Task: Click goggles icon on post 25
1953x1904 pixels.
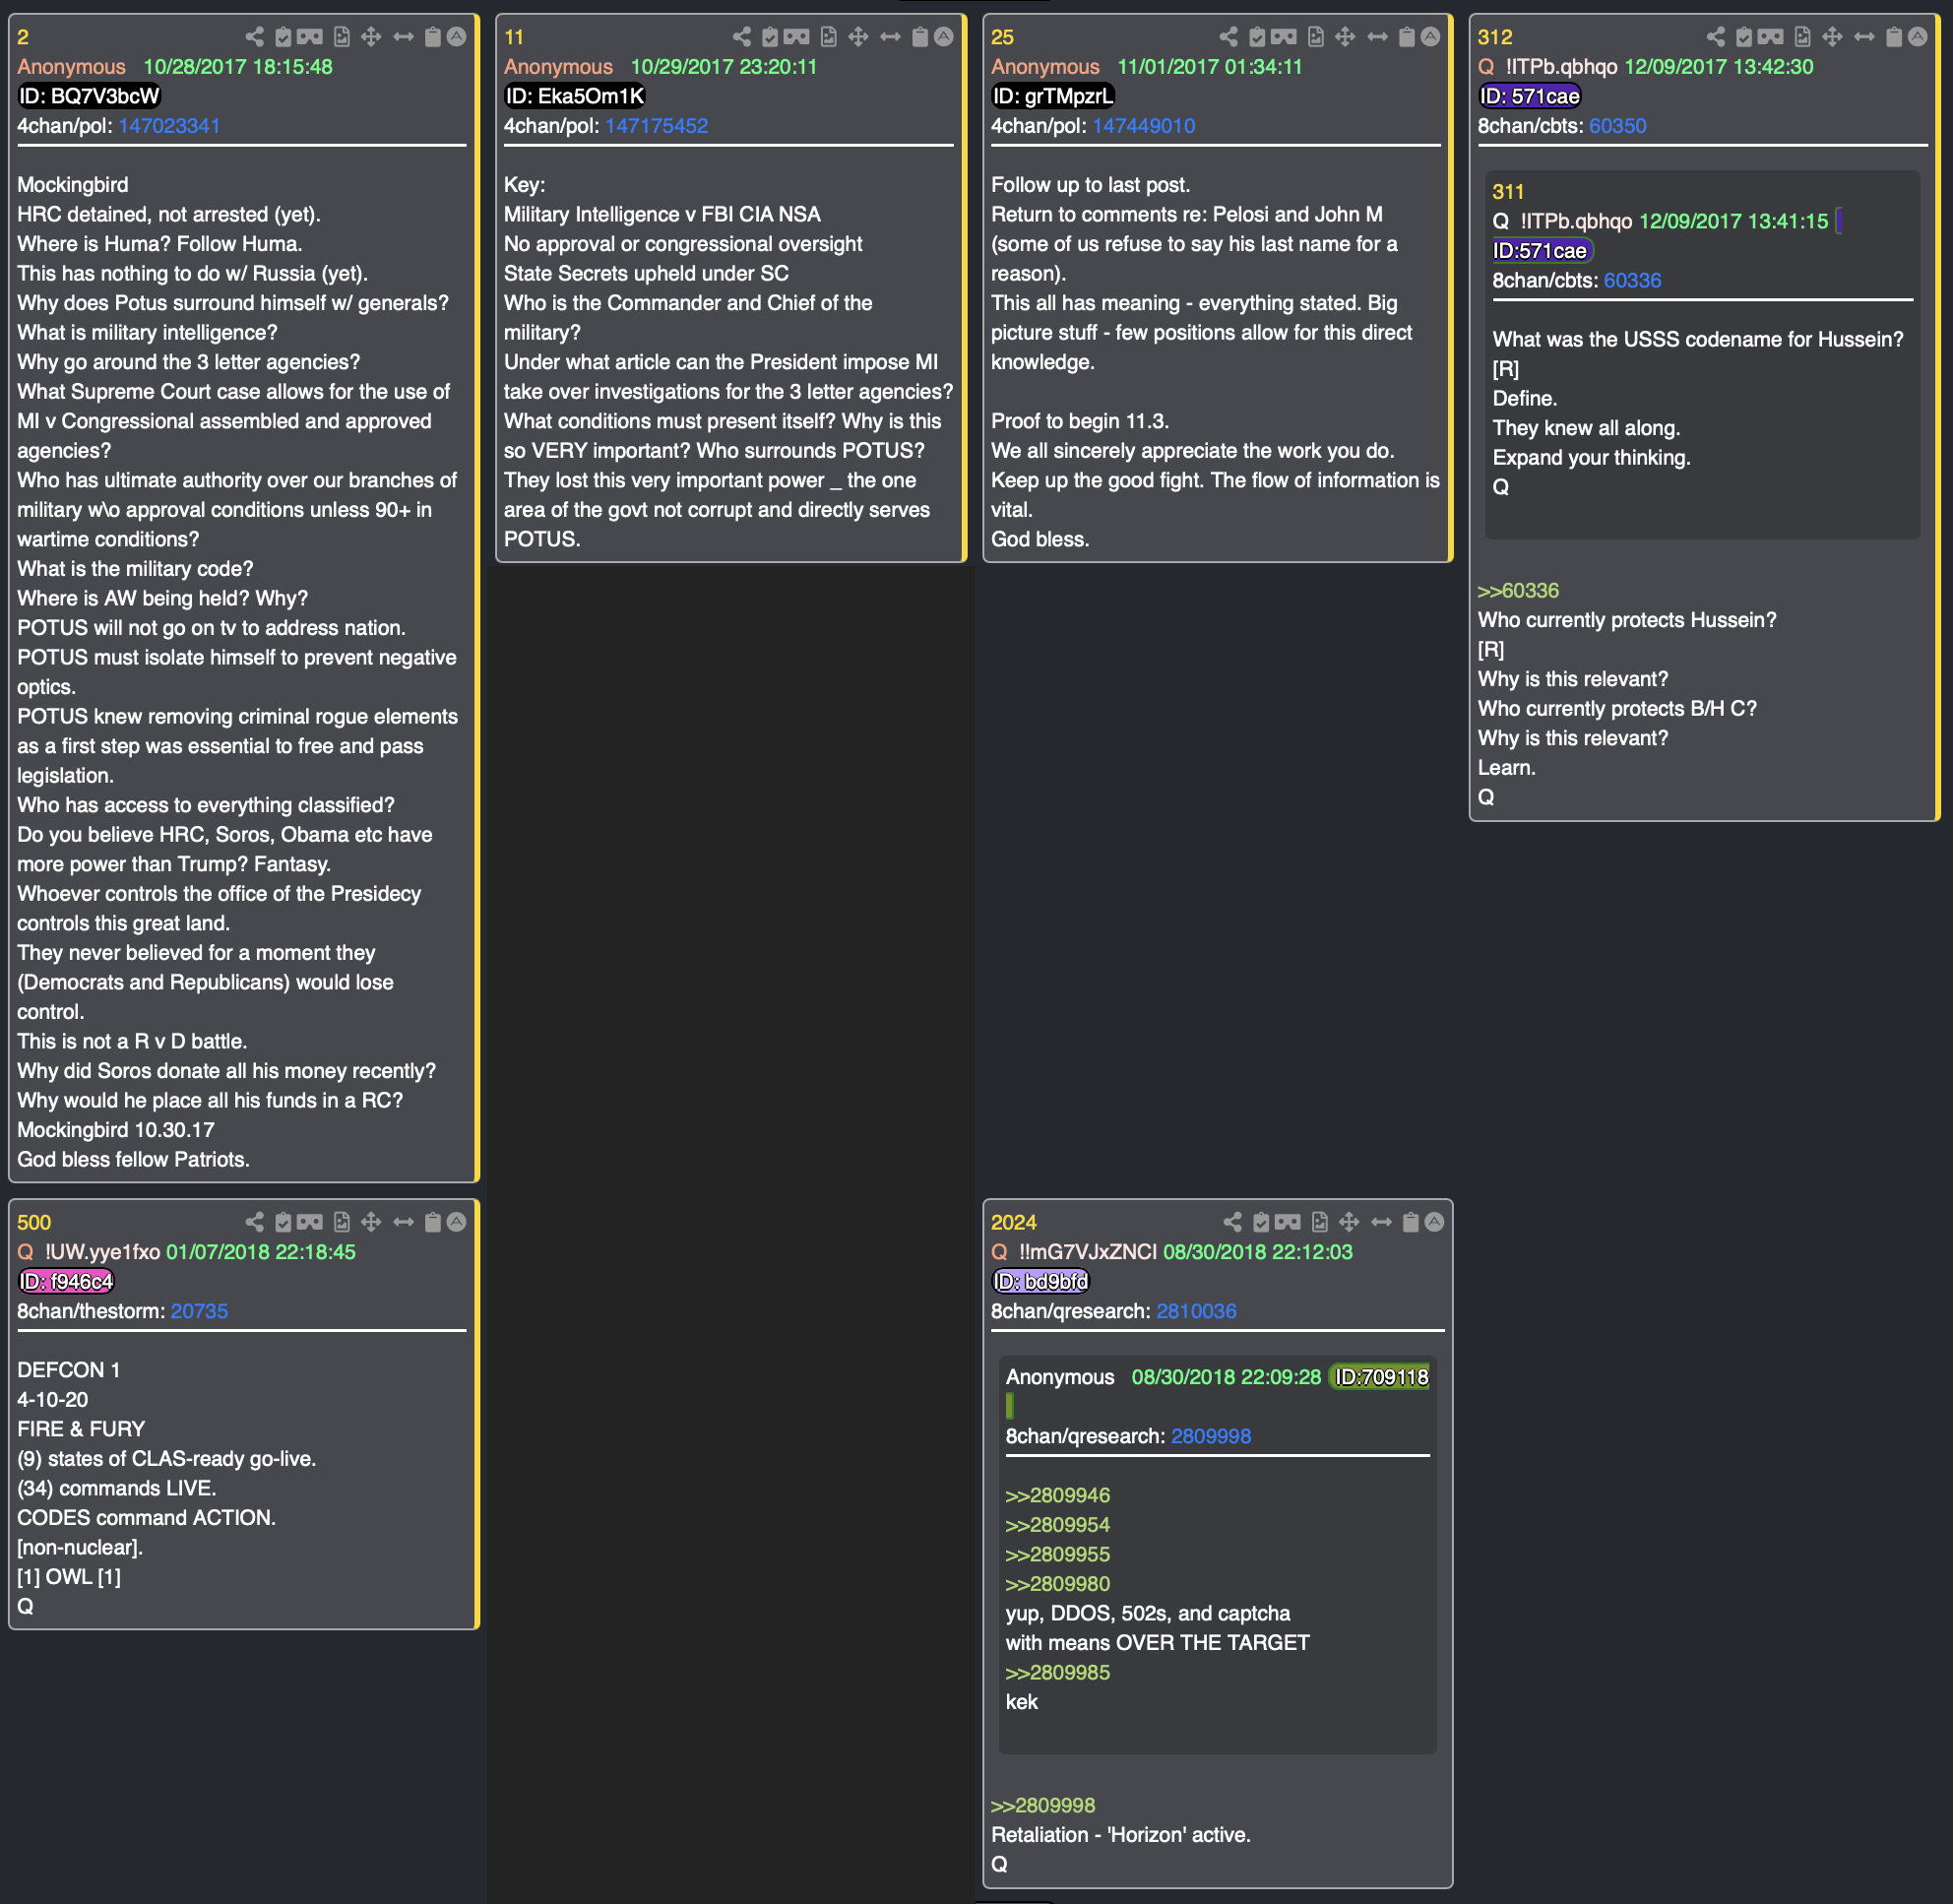Action: [1284, 37]
